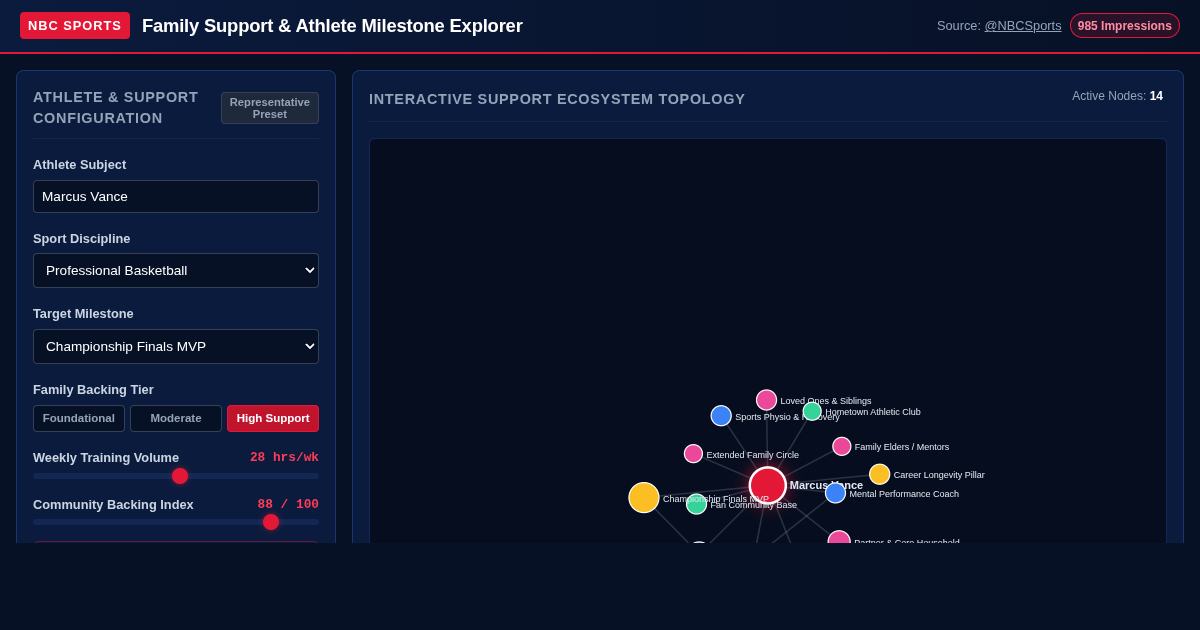Click the Hometown Athletic Club node

pyautogui.click(x=812, y=411)
